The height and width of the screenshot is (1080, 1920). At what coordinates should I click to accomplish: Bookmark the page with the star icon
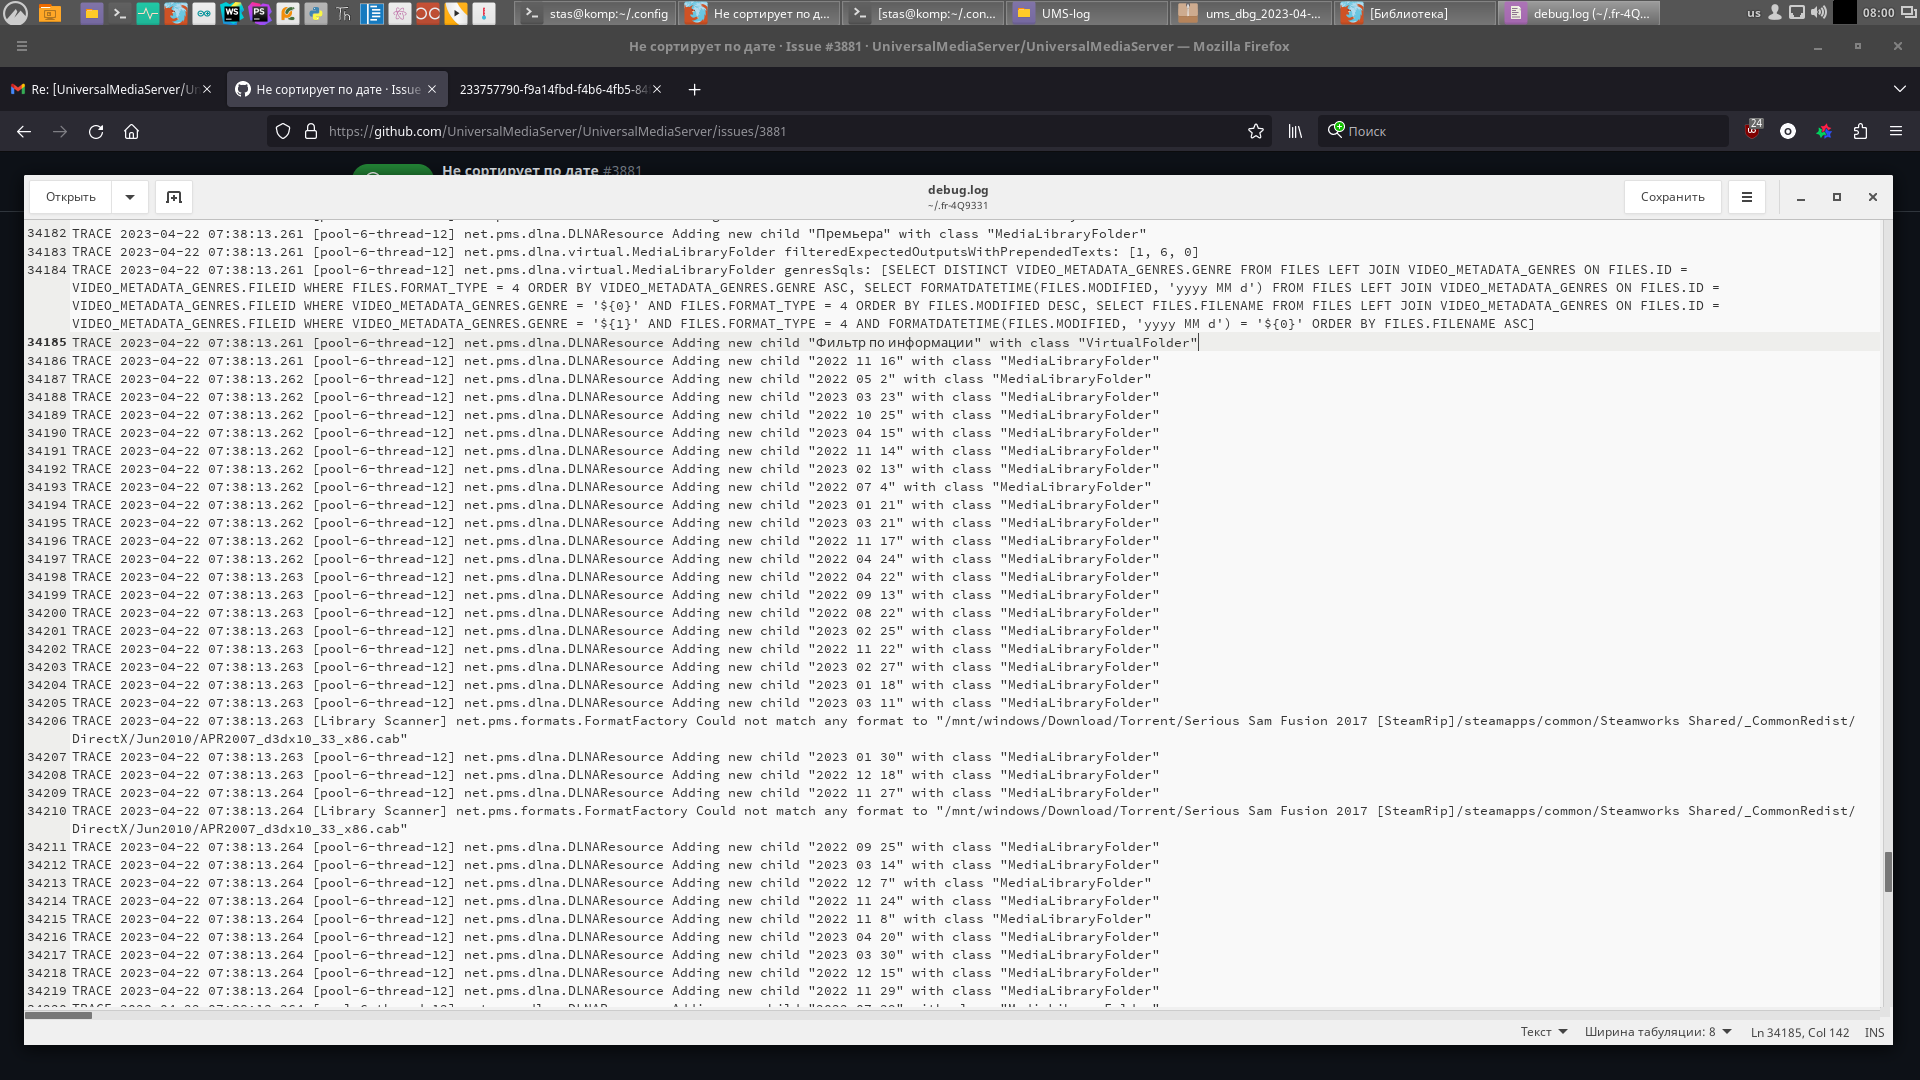[x=1256, y=131]
